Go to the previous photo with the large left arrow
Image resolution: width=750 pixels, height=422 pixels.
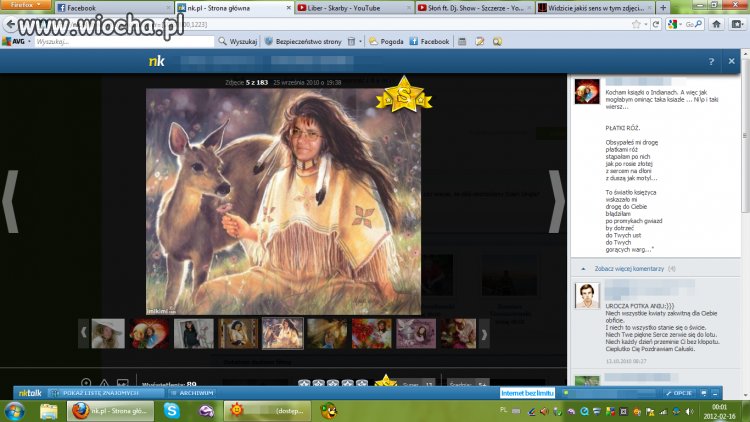11,201
